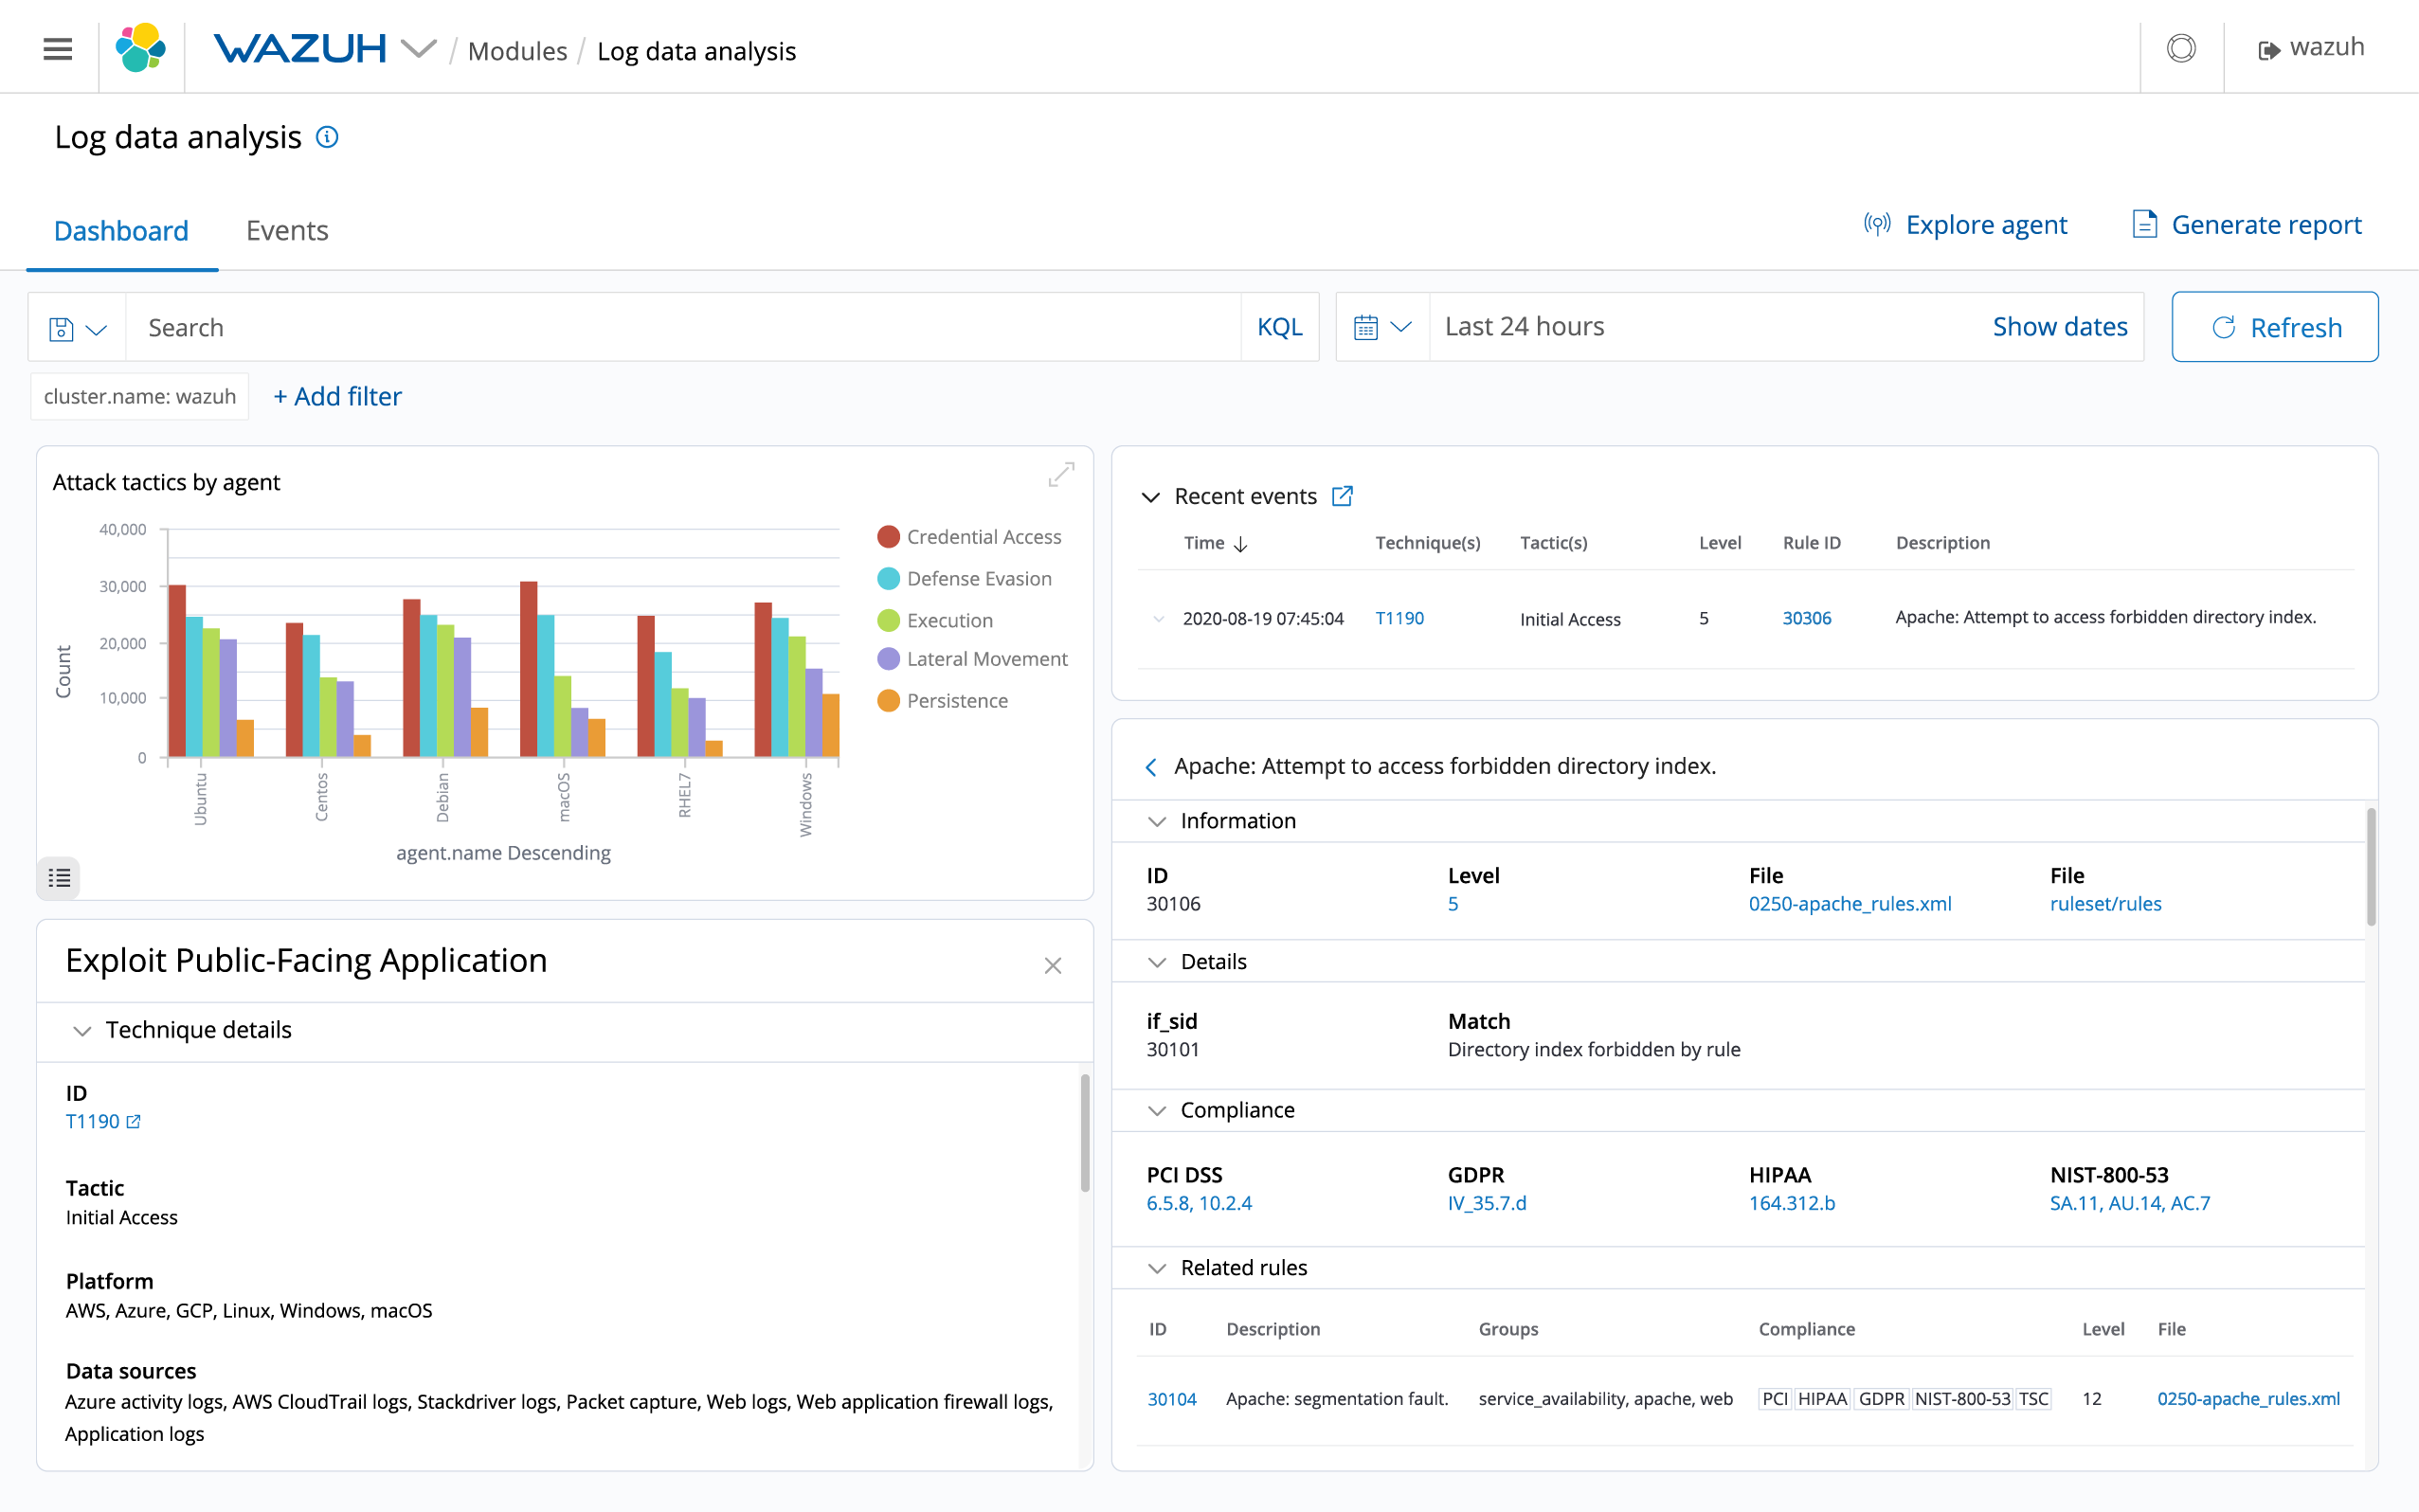Open the Wazuh index pattern dropdown
This screenshot has height=1512, width=2419.
(420, 48)
